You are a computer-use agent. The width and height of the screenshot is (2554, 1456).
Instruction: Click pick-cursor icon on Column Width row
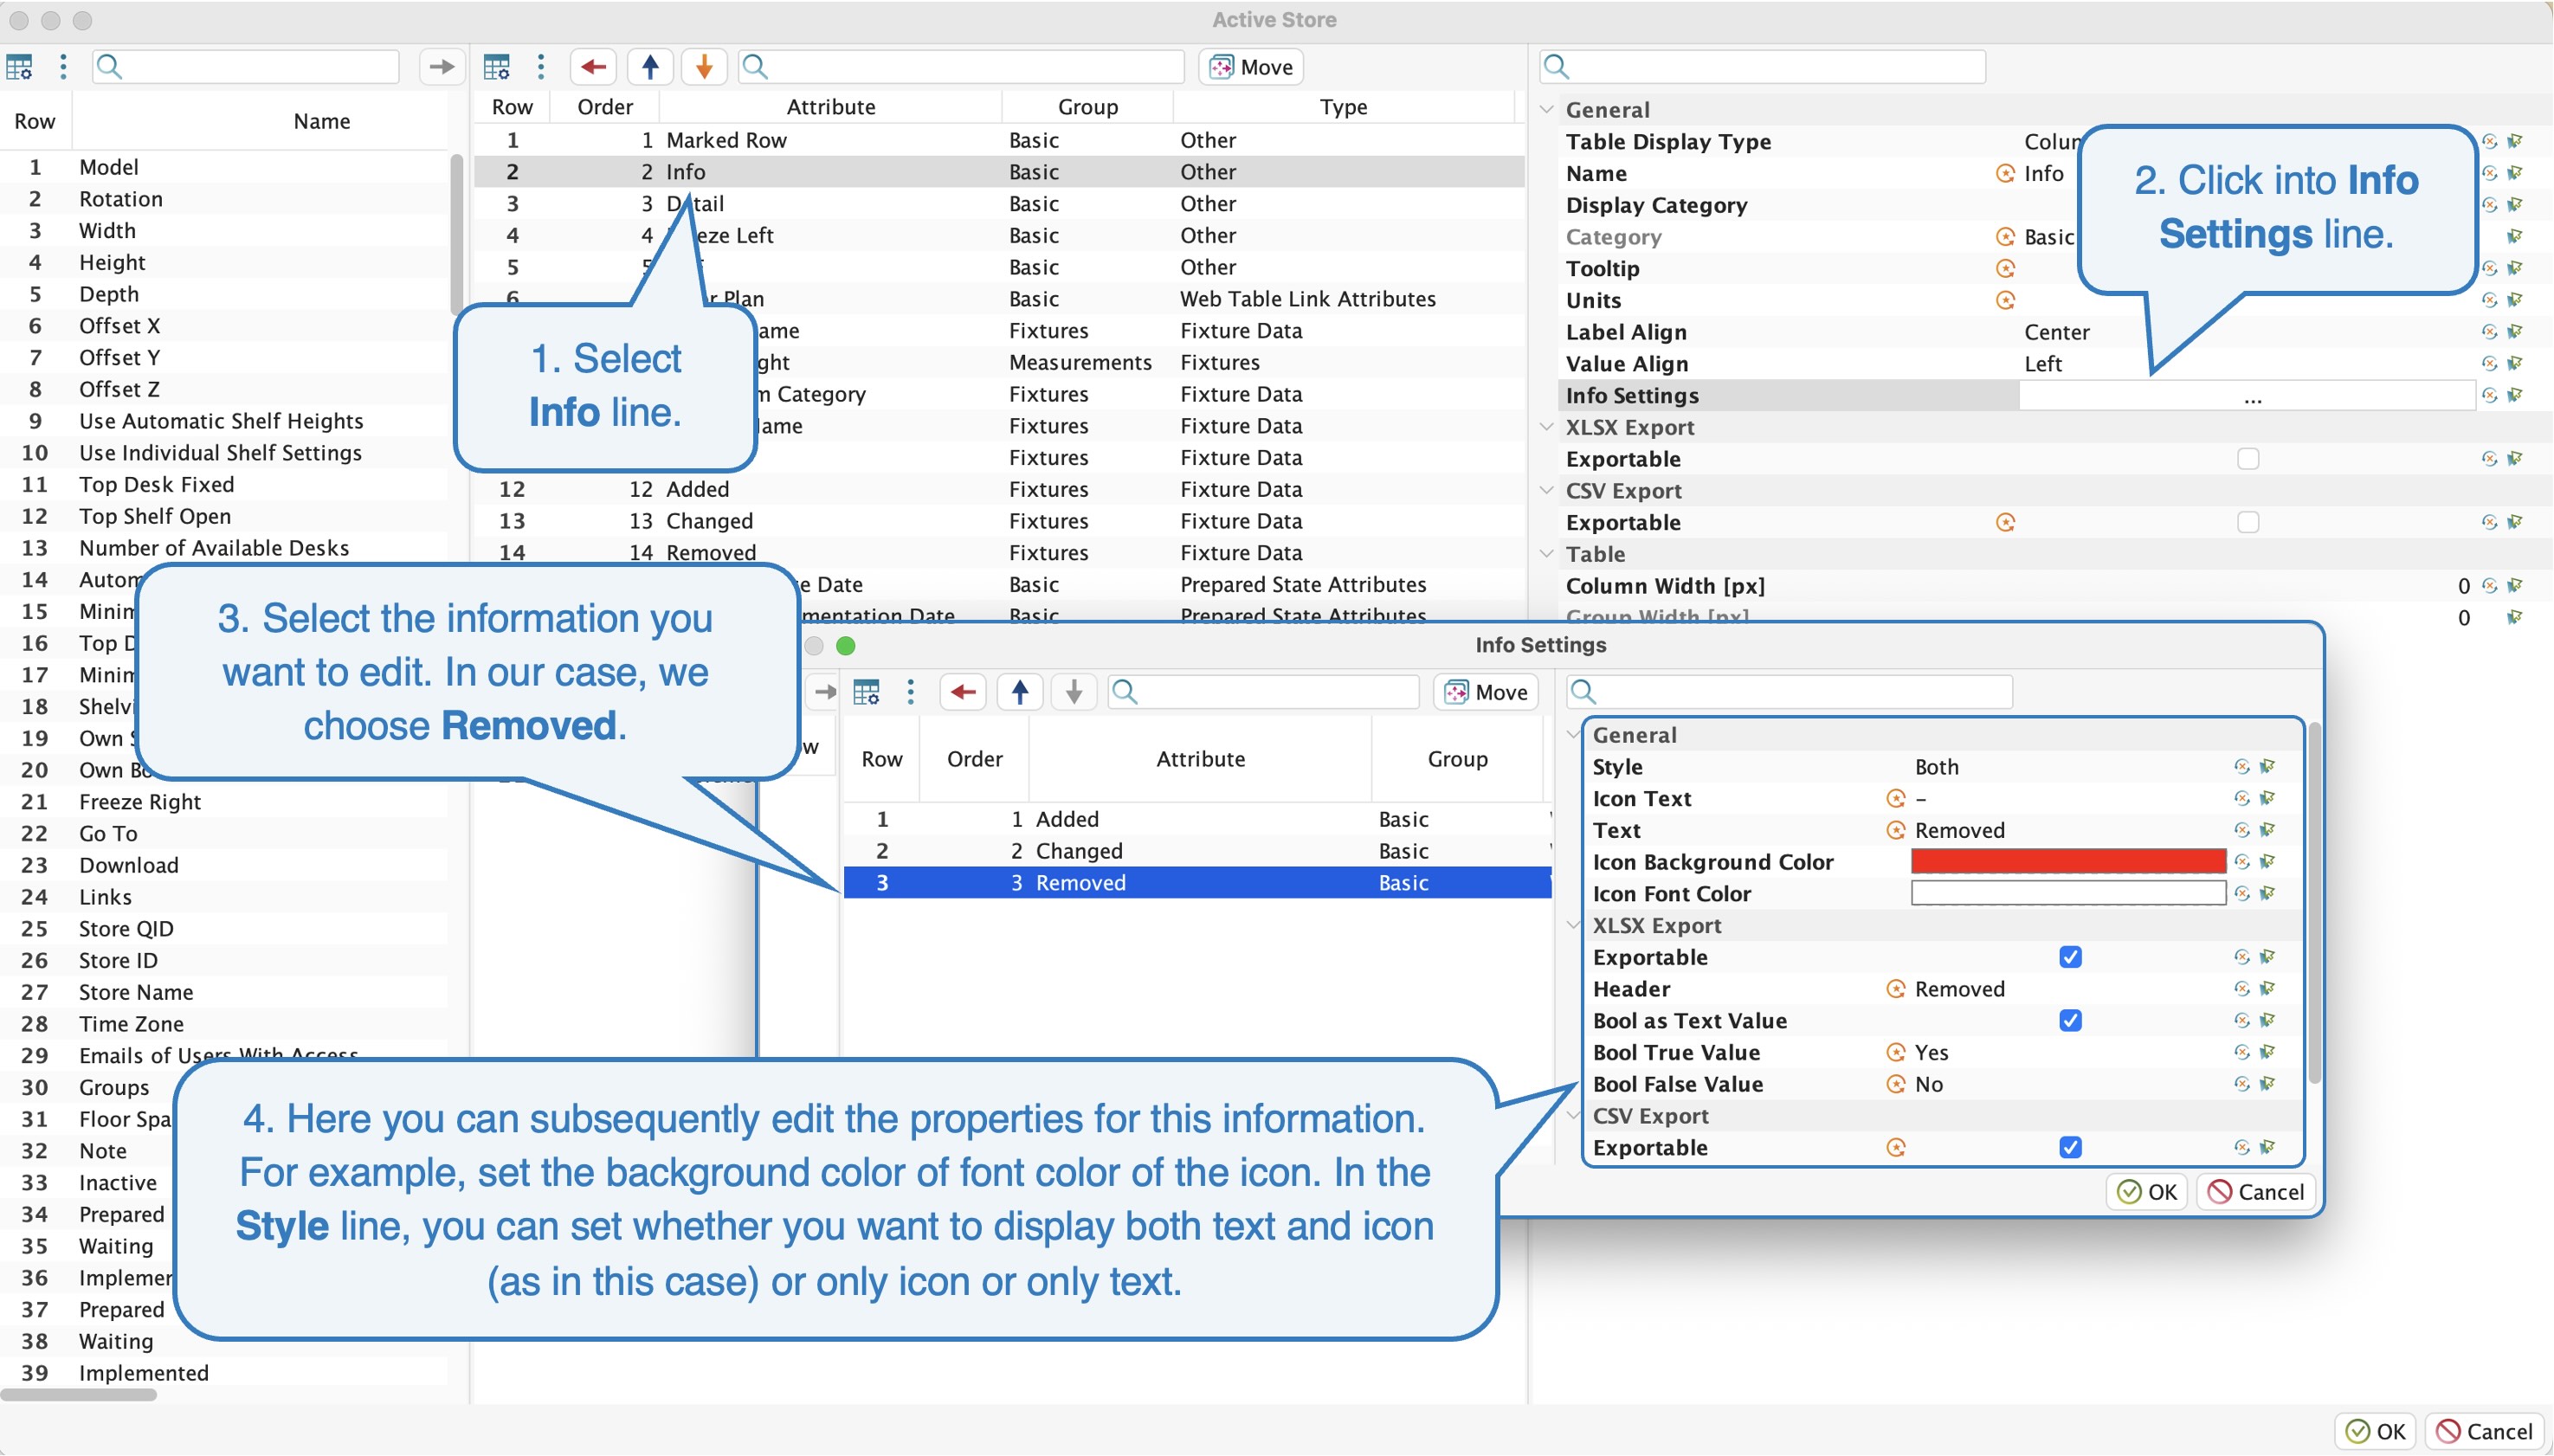tap(2515, 586)
